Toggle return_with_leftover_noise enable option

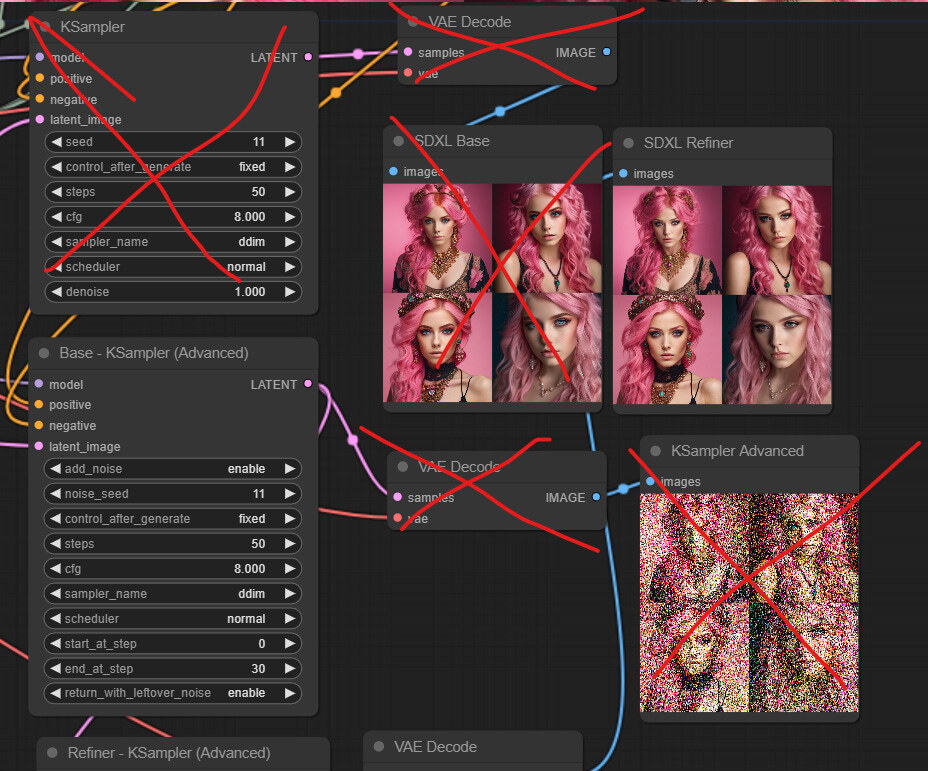tap(173, 693)
